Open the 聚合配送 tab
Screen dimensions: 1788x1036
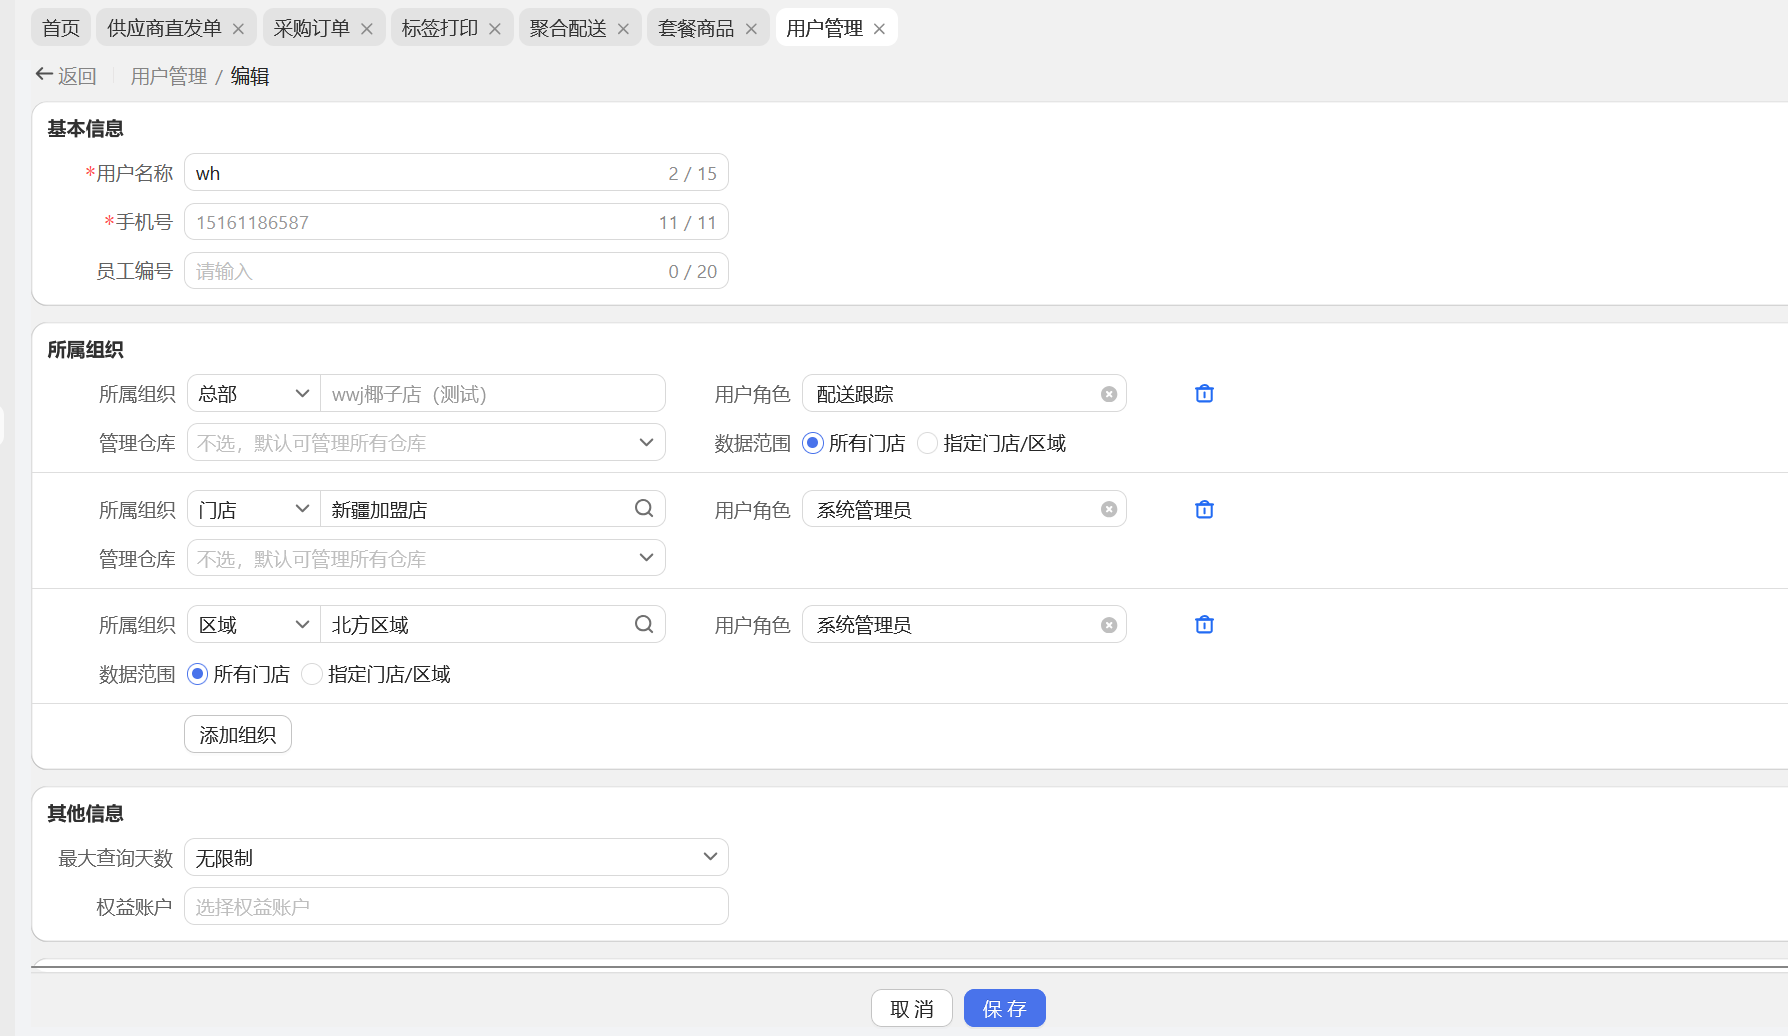pos(567,29)
